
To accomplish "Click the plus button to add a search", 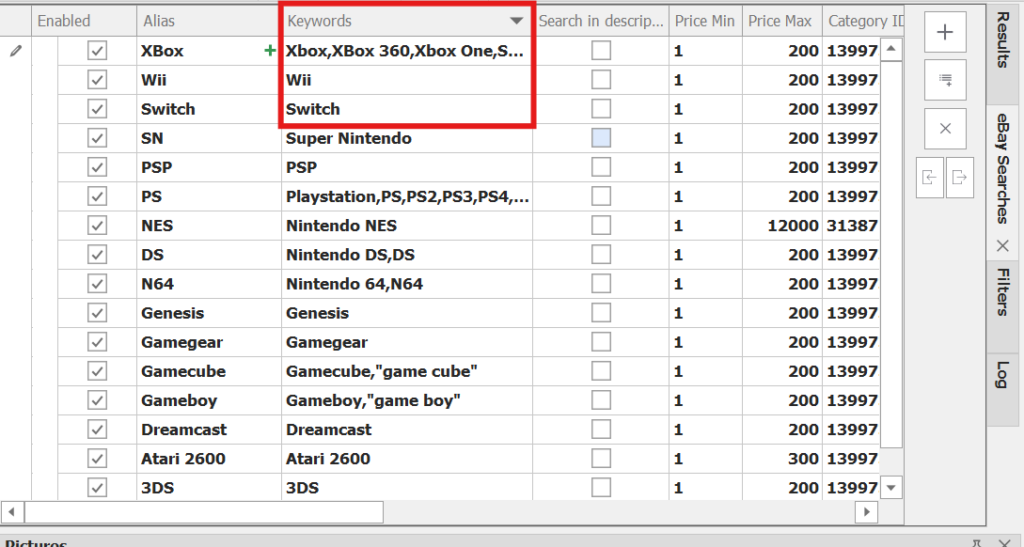I will pos(945,32).
